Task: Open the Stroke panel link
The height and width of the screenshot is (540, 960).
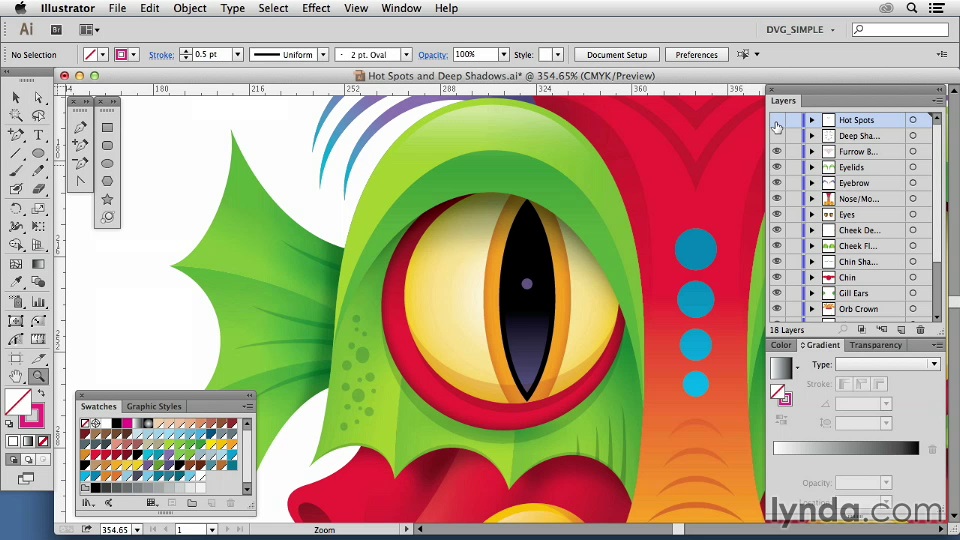Action: [161, 55]
